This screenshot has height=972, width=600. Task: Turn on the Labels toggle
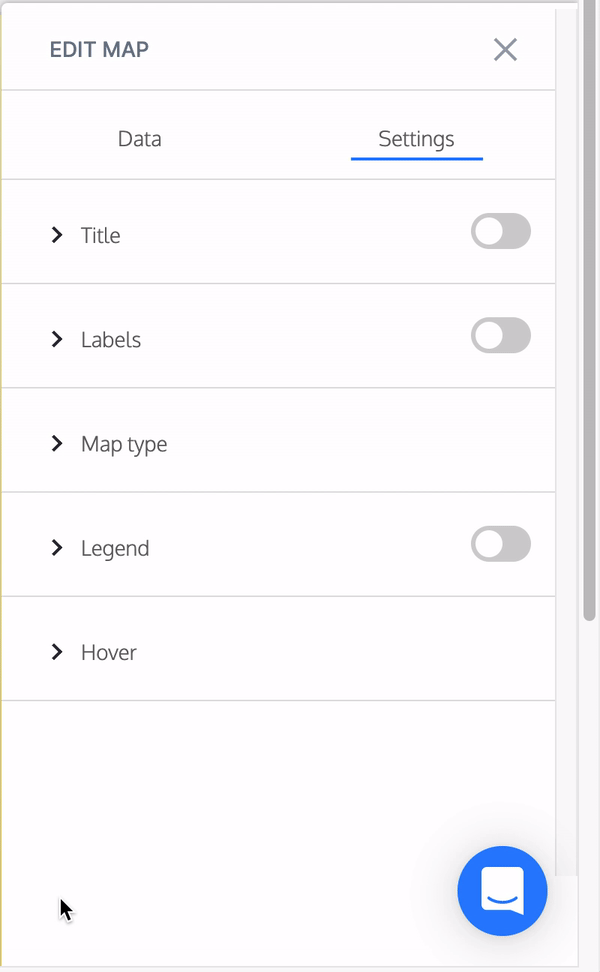[x=500, y=335]
